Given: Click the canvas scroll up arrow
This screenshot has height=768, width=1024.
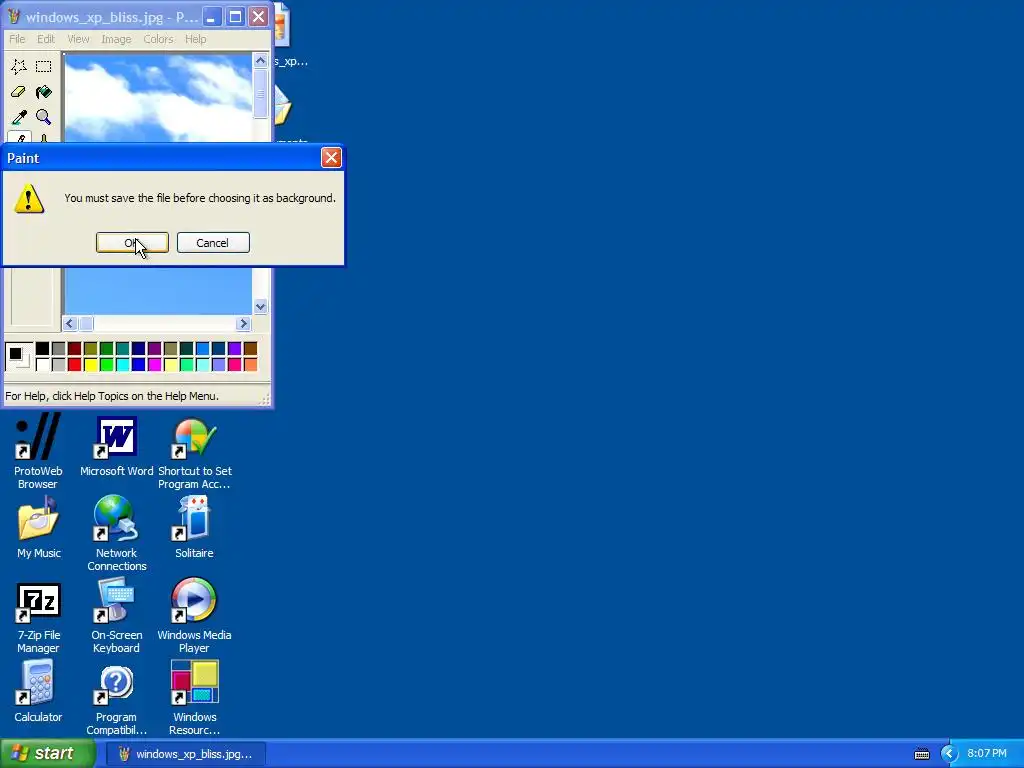Looking at the screenshot, I should [x=261, y=61].
